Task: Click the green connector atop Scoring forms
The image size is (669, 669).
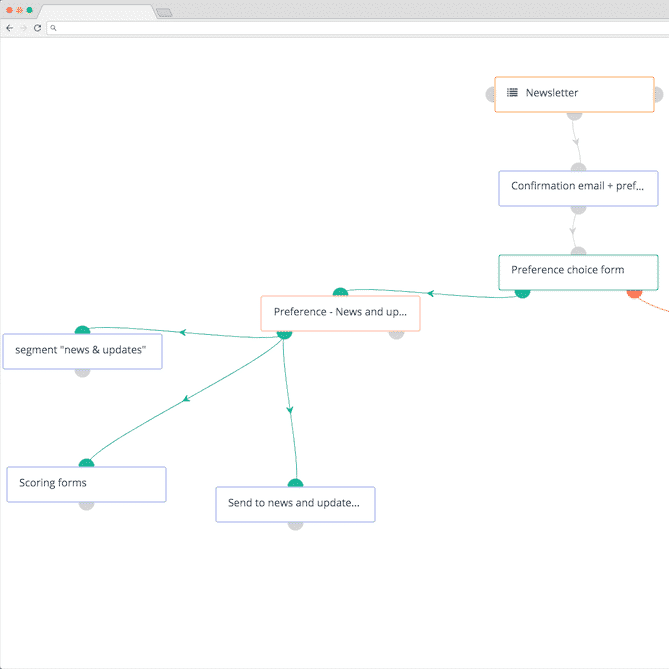Action: (86, 463)
